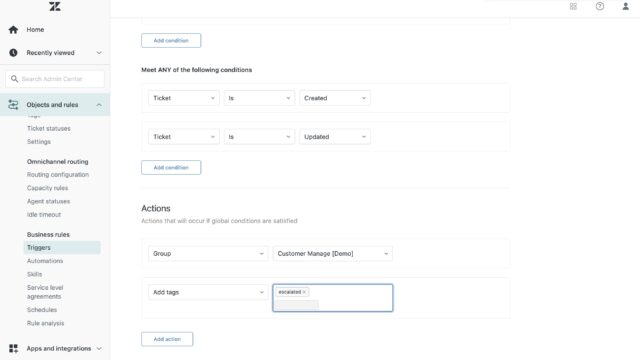Click top Add condition button
The height and width of the screenshot is (360, 640).
click(171, 40)
